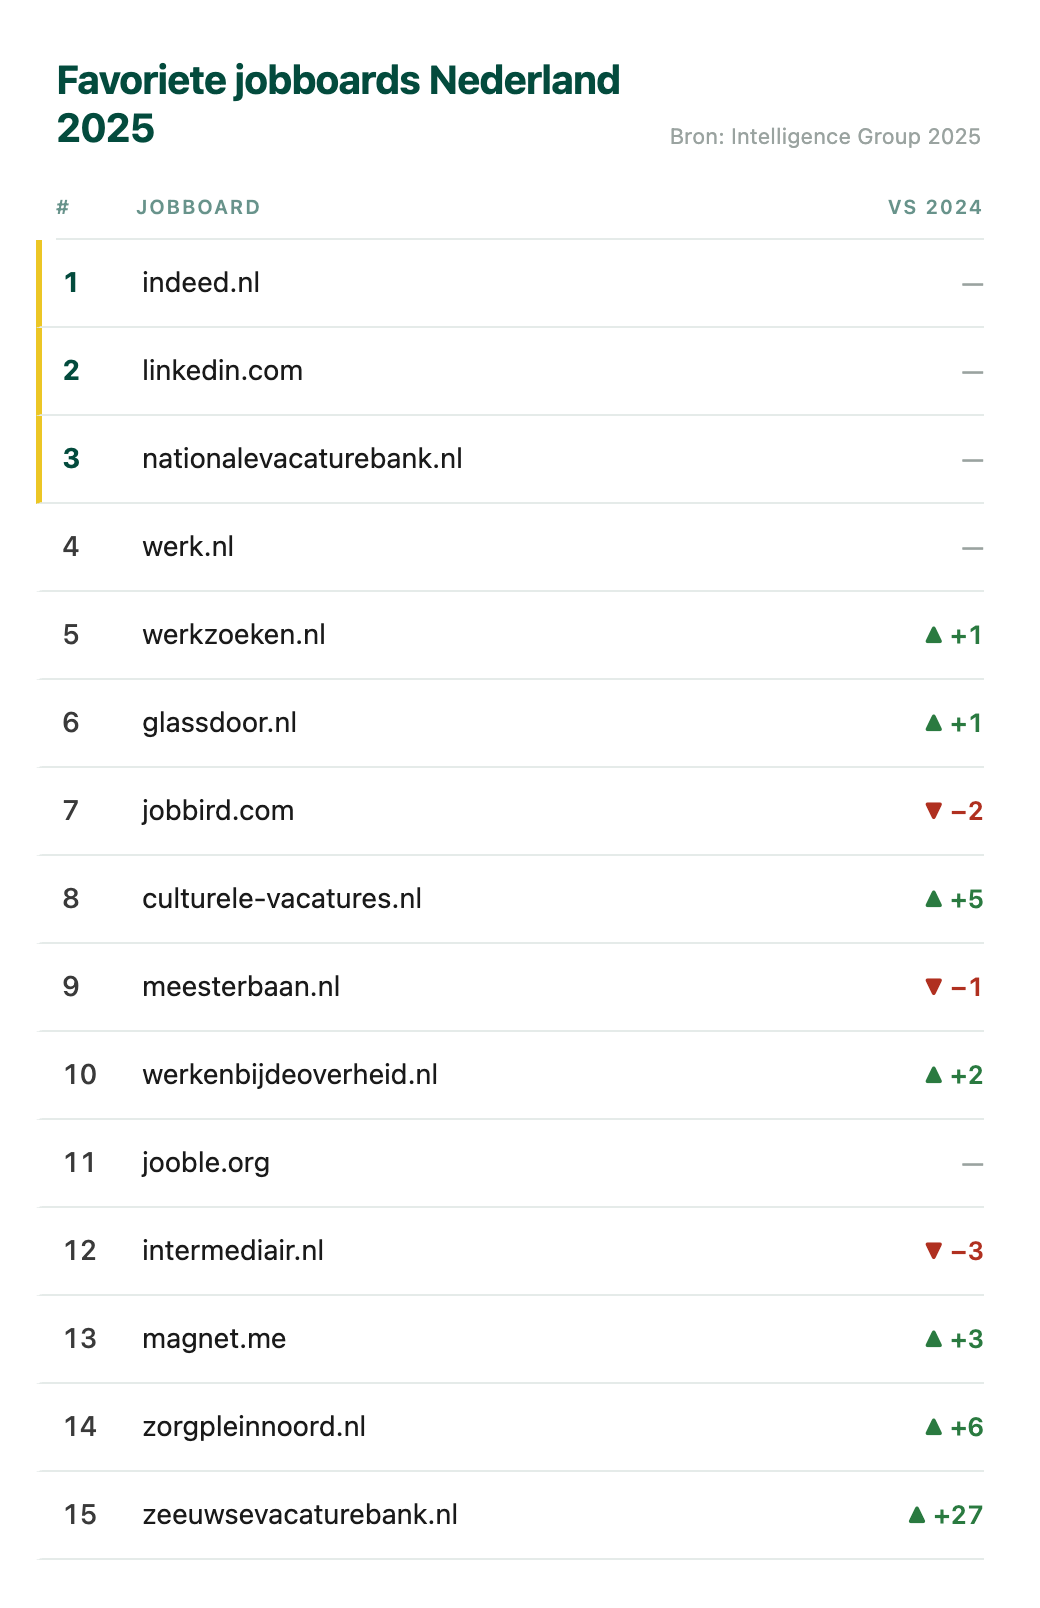Click the # rank column header

click(63, 207)
